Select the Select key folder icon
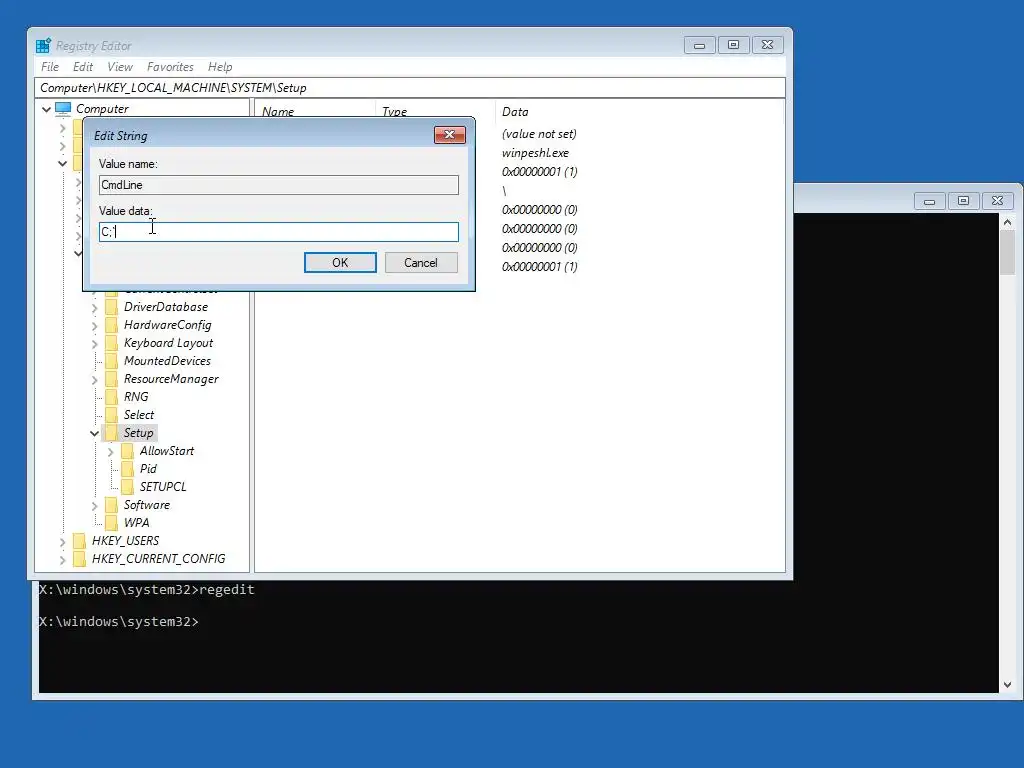The image size is (1024, 768). pos(112,415)
